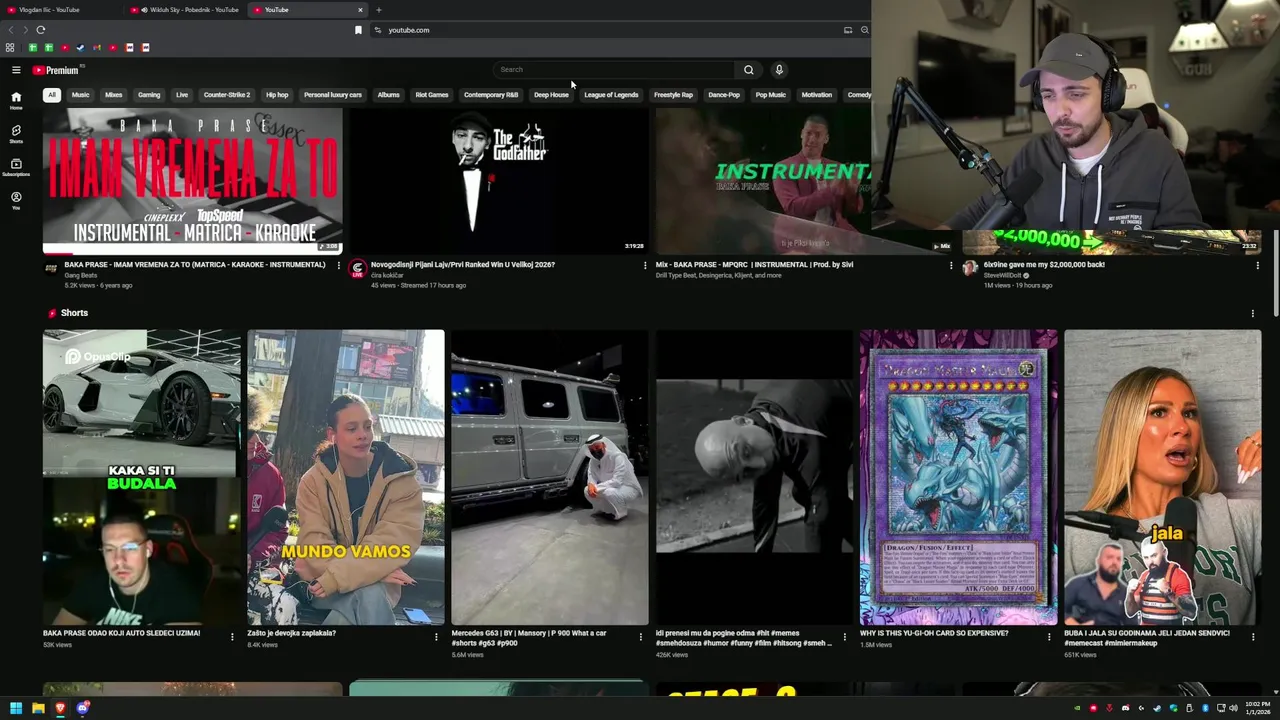Open Discord from the taskbar

pos(83,708)
